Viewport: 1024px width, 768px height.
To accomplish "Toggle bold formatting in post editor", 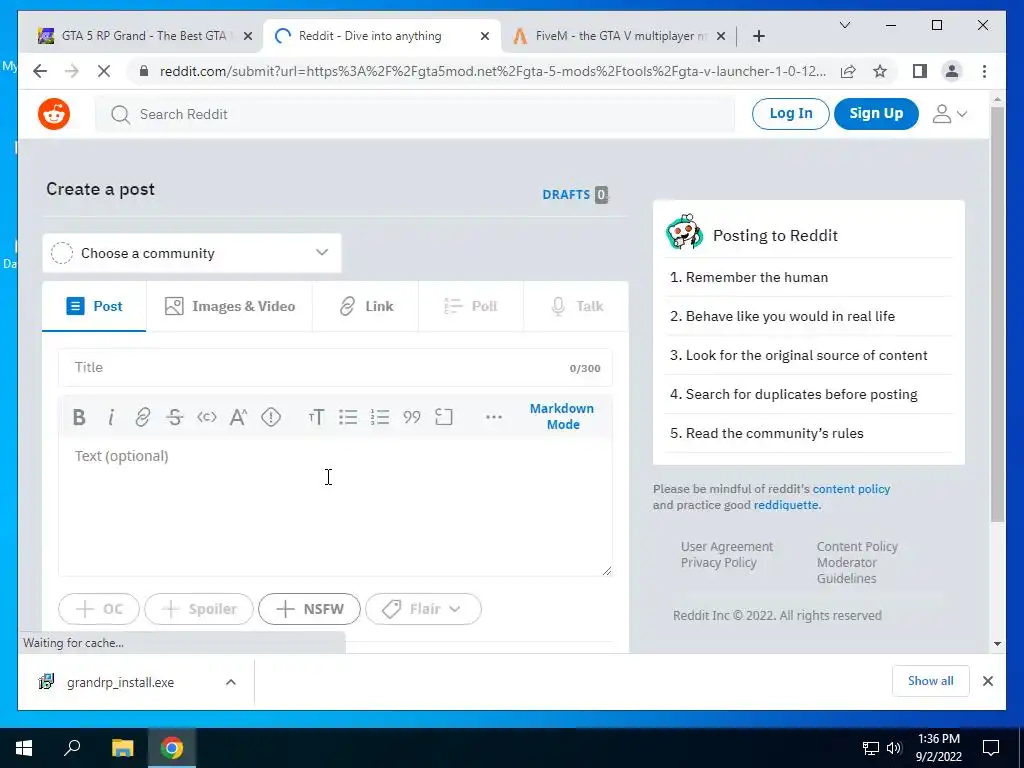I will click(x=79, y=417).
